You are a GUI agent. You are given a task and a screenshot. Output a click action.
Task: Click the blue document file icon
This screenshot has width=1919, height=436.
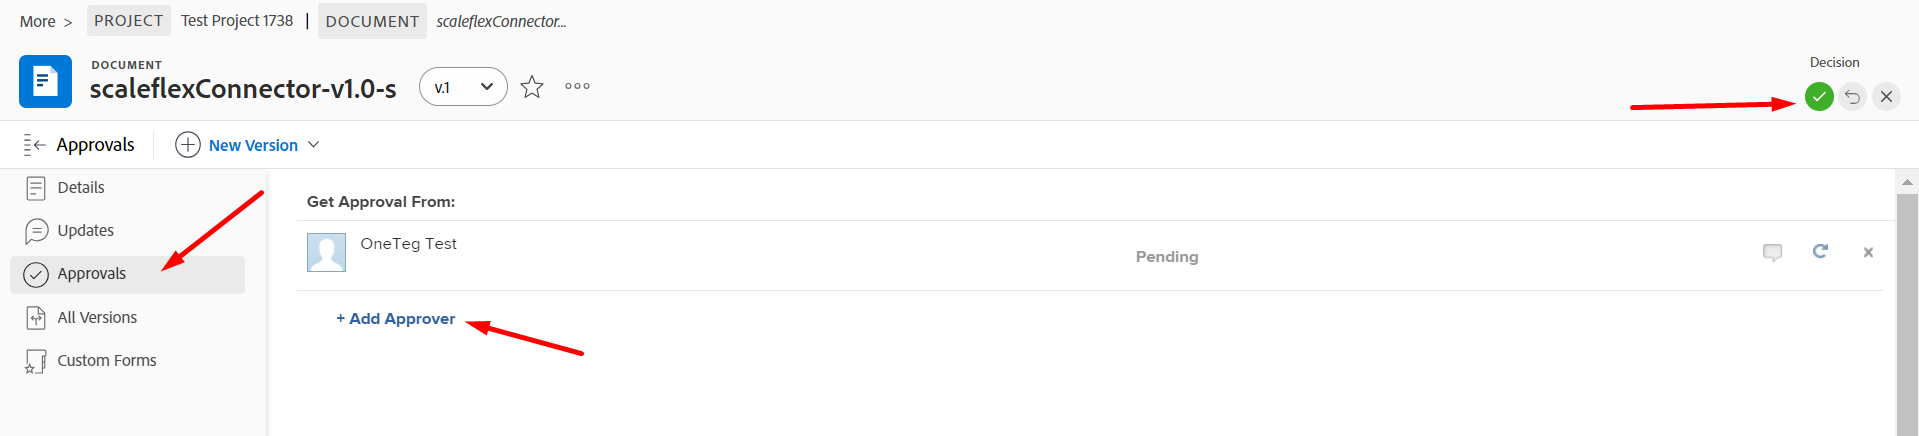point(45,81)
